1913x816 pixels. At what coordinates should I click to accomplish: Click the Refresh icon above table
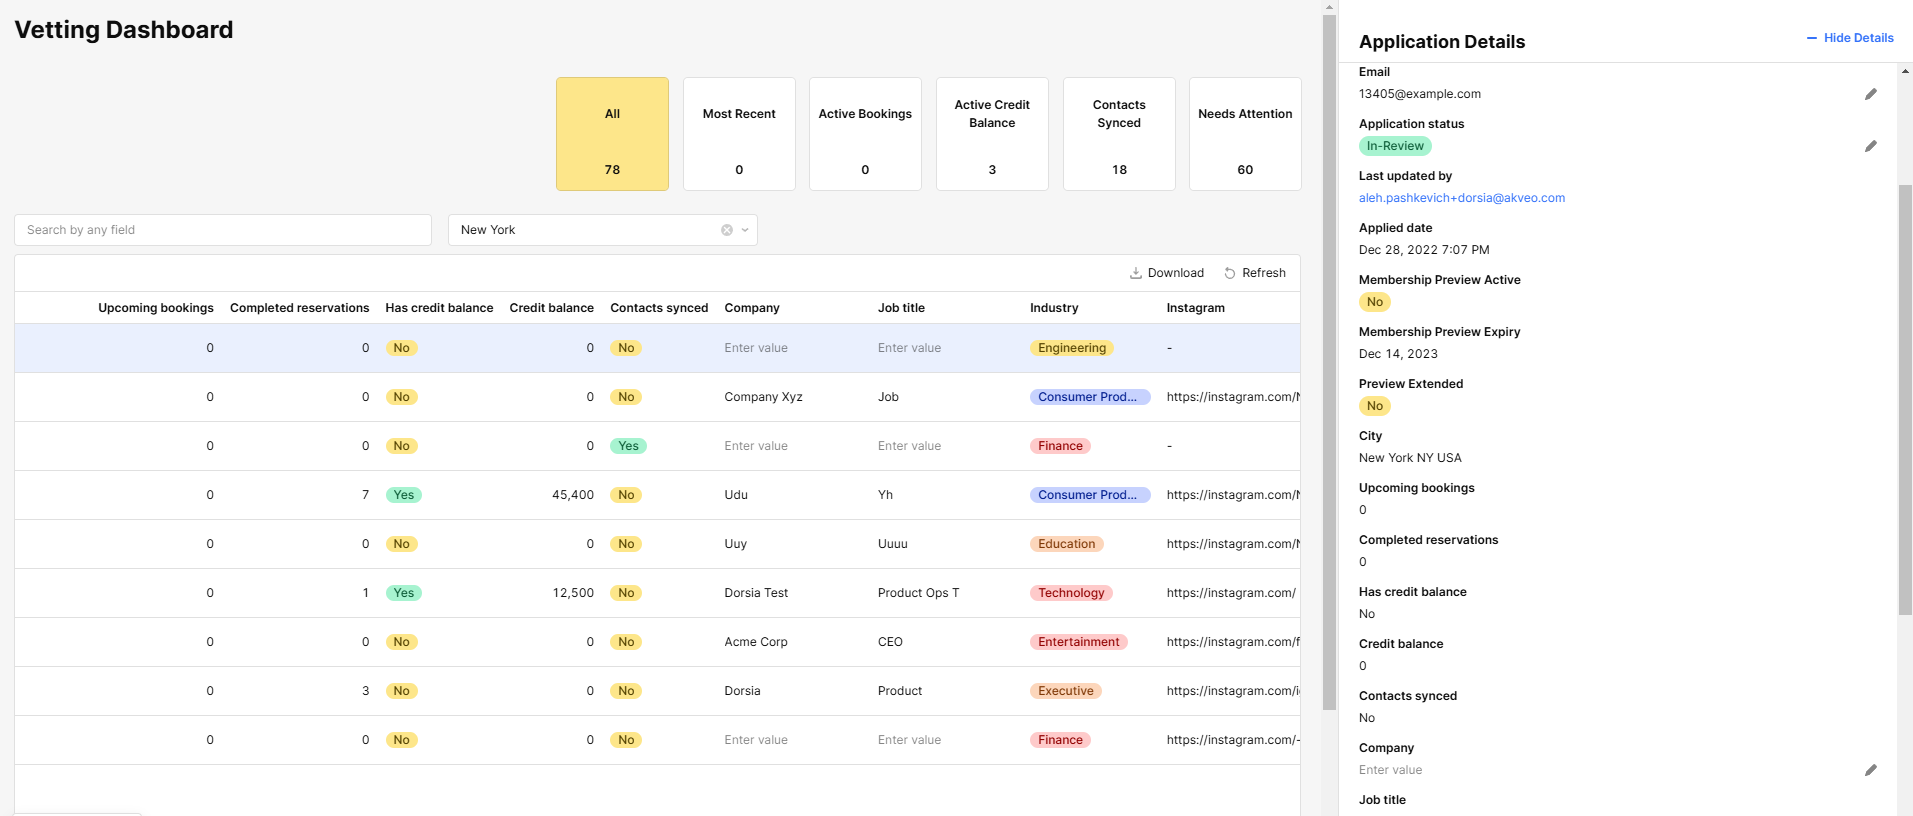1230,273
